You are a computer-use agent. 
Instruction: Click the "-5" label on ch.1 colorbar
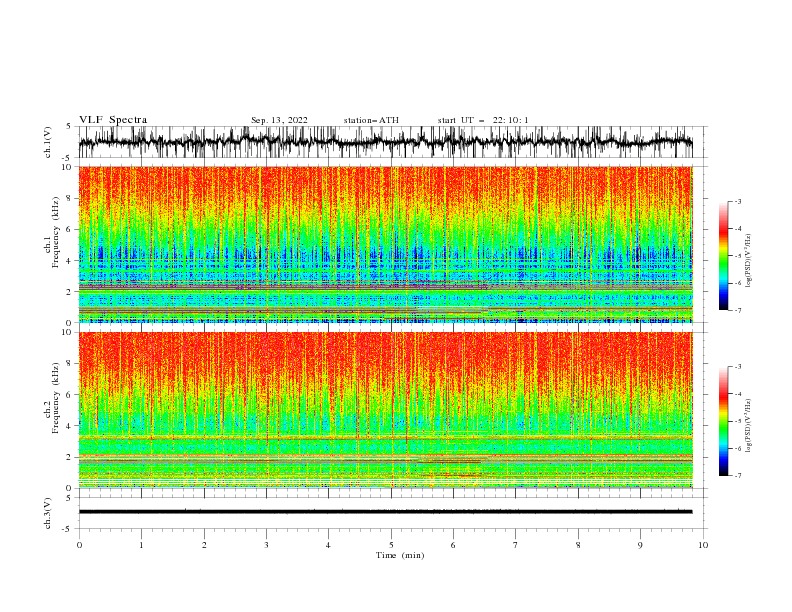click(738, 256)
